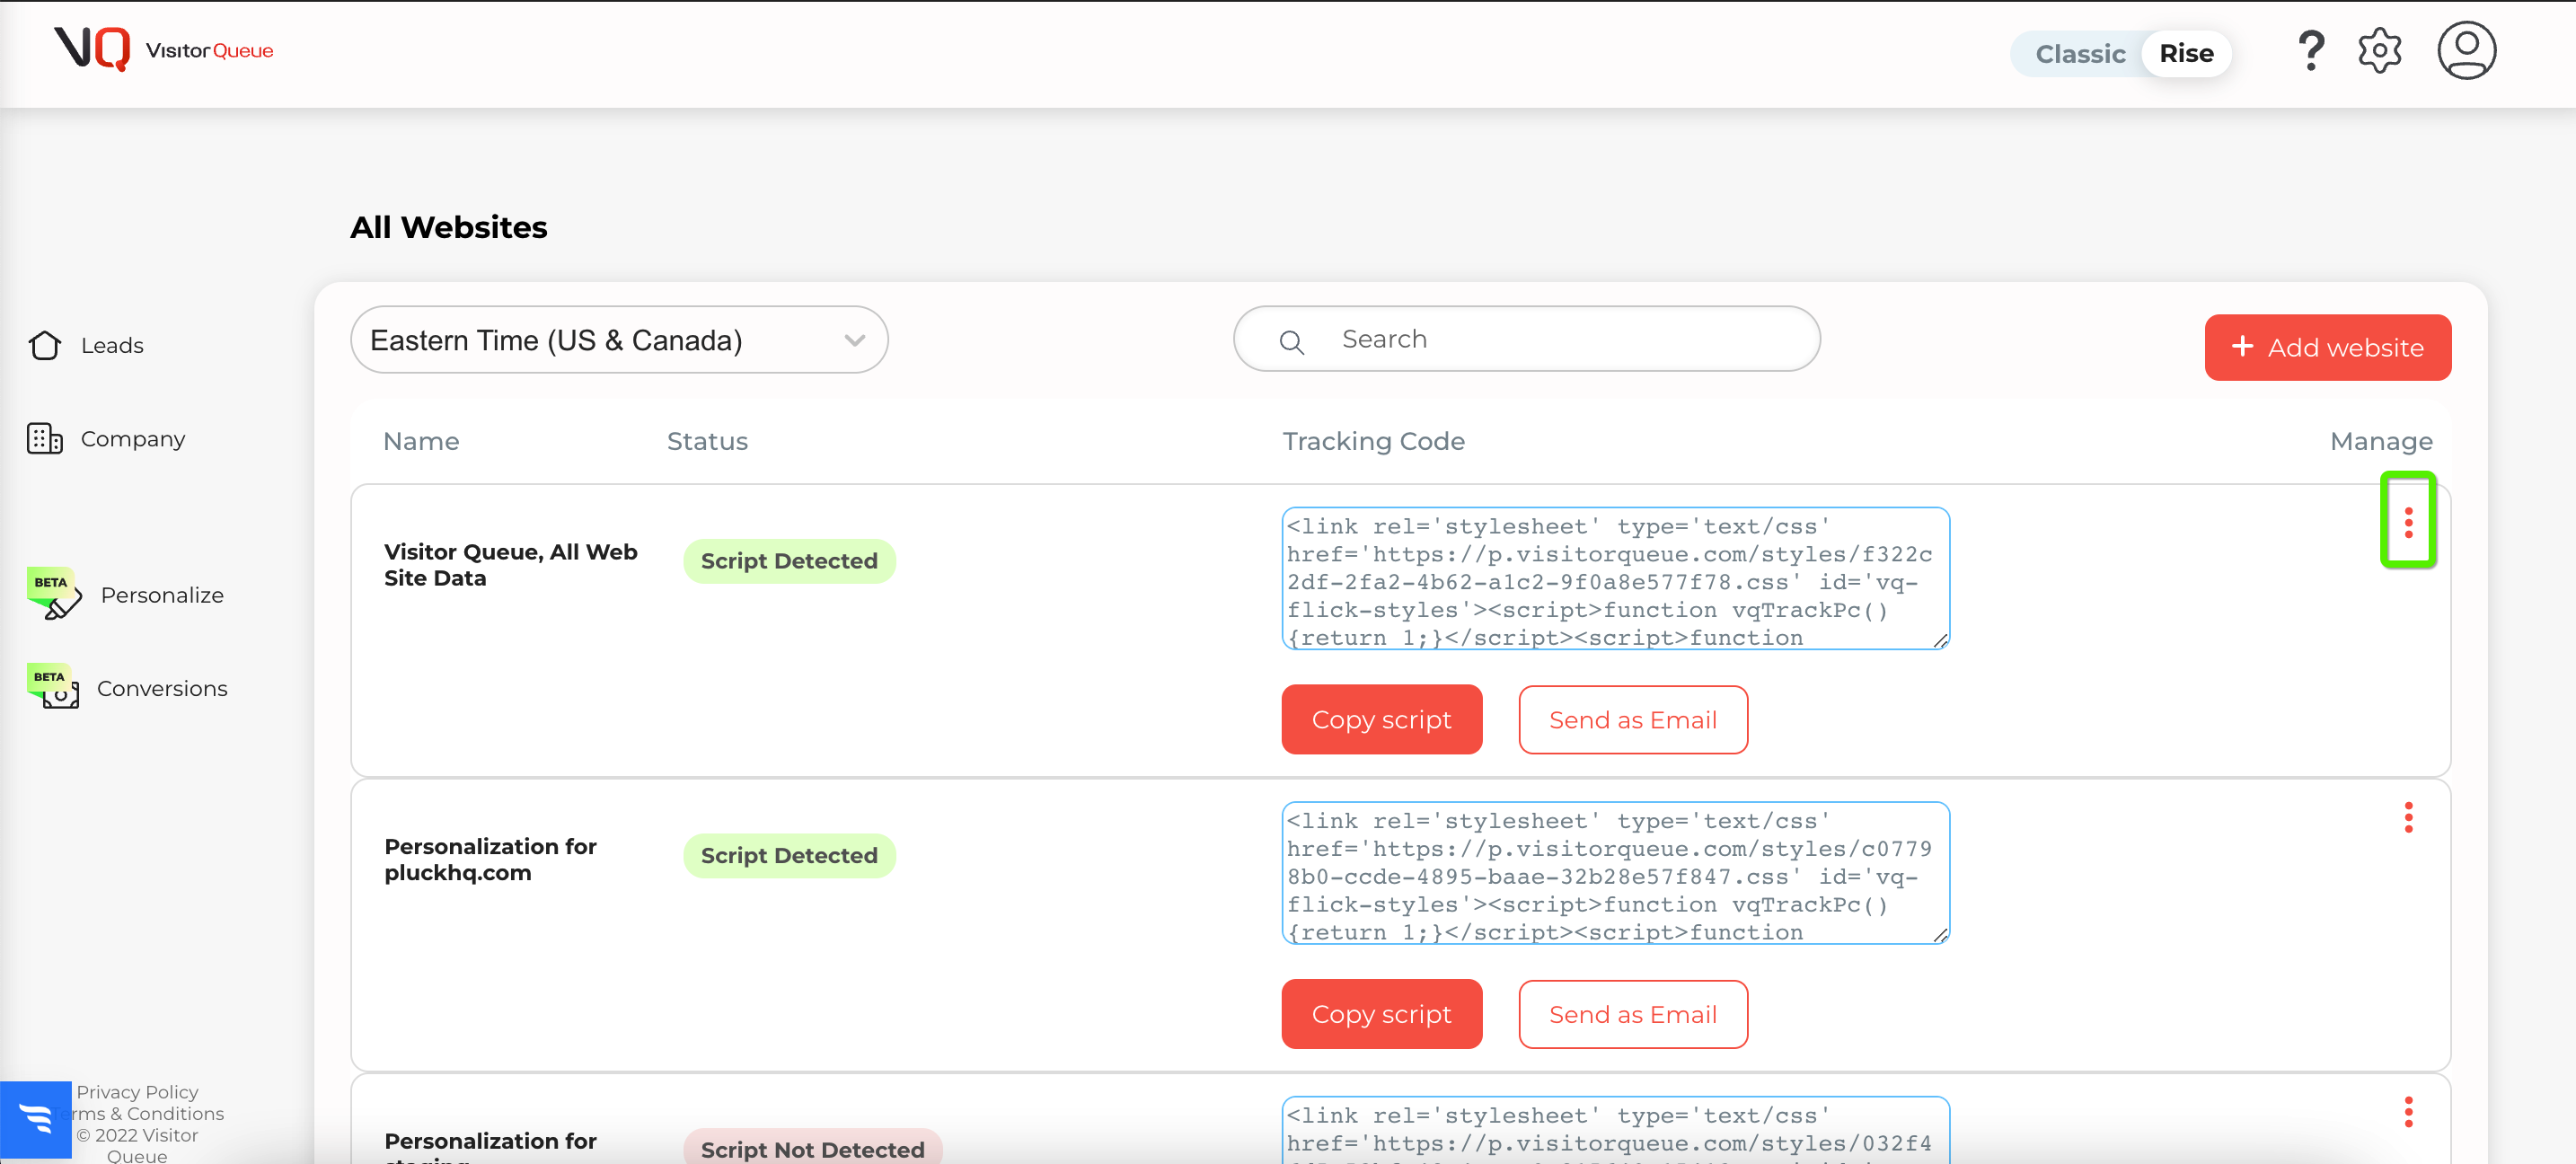The height and width of the screenshot is (1164, 2576).
Task: Open manage menu for Visitor Queue, All Web Site Data
Action: (x=2408, y=522)
